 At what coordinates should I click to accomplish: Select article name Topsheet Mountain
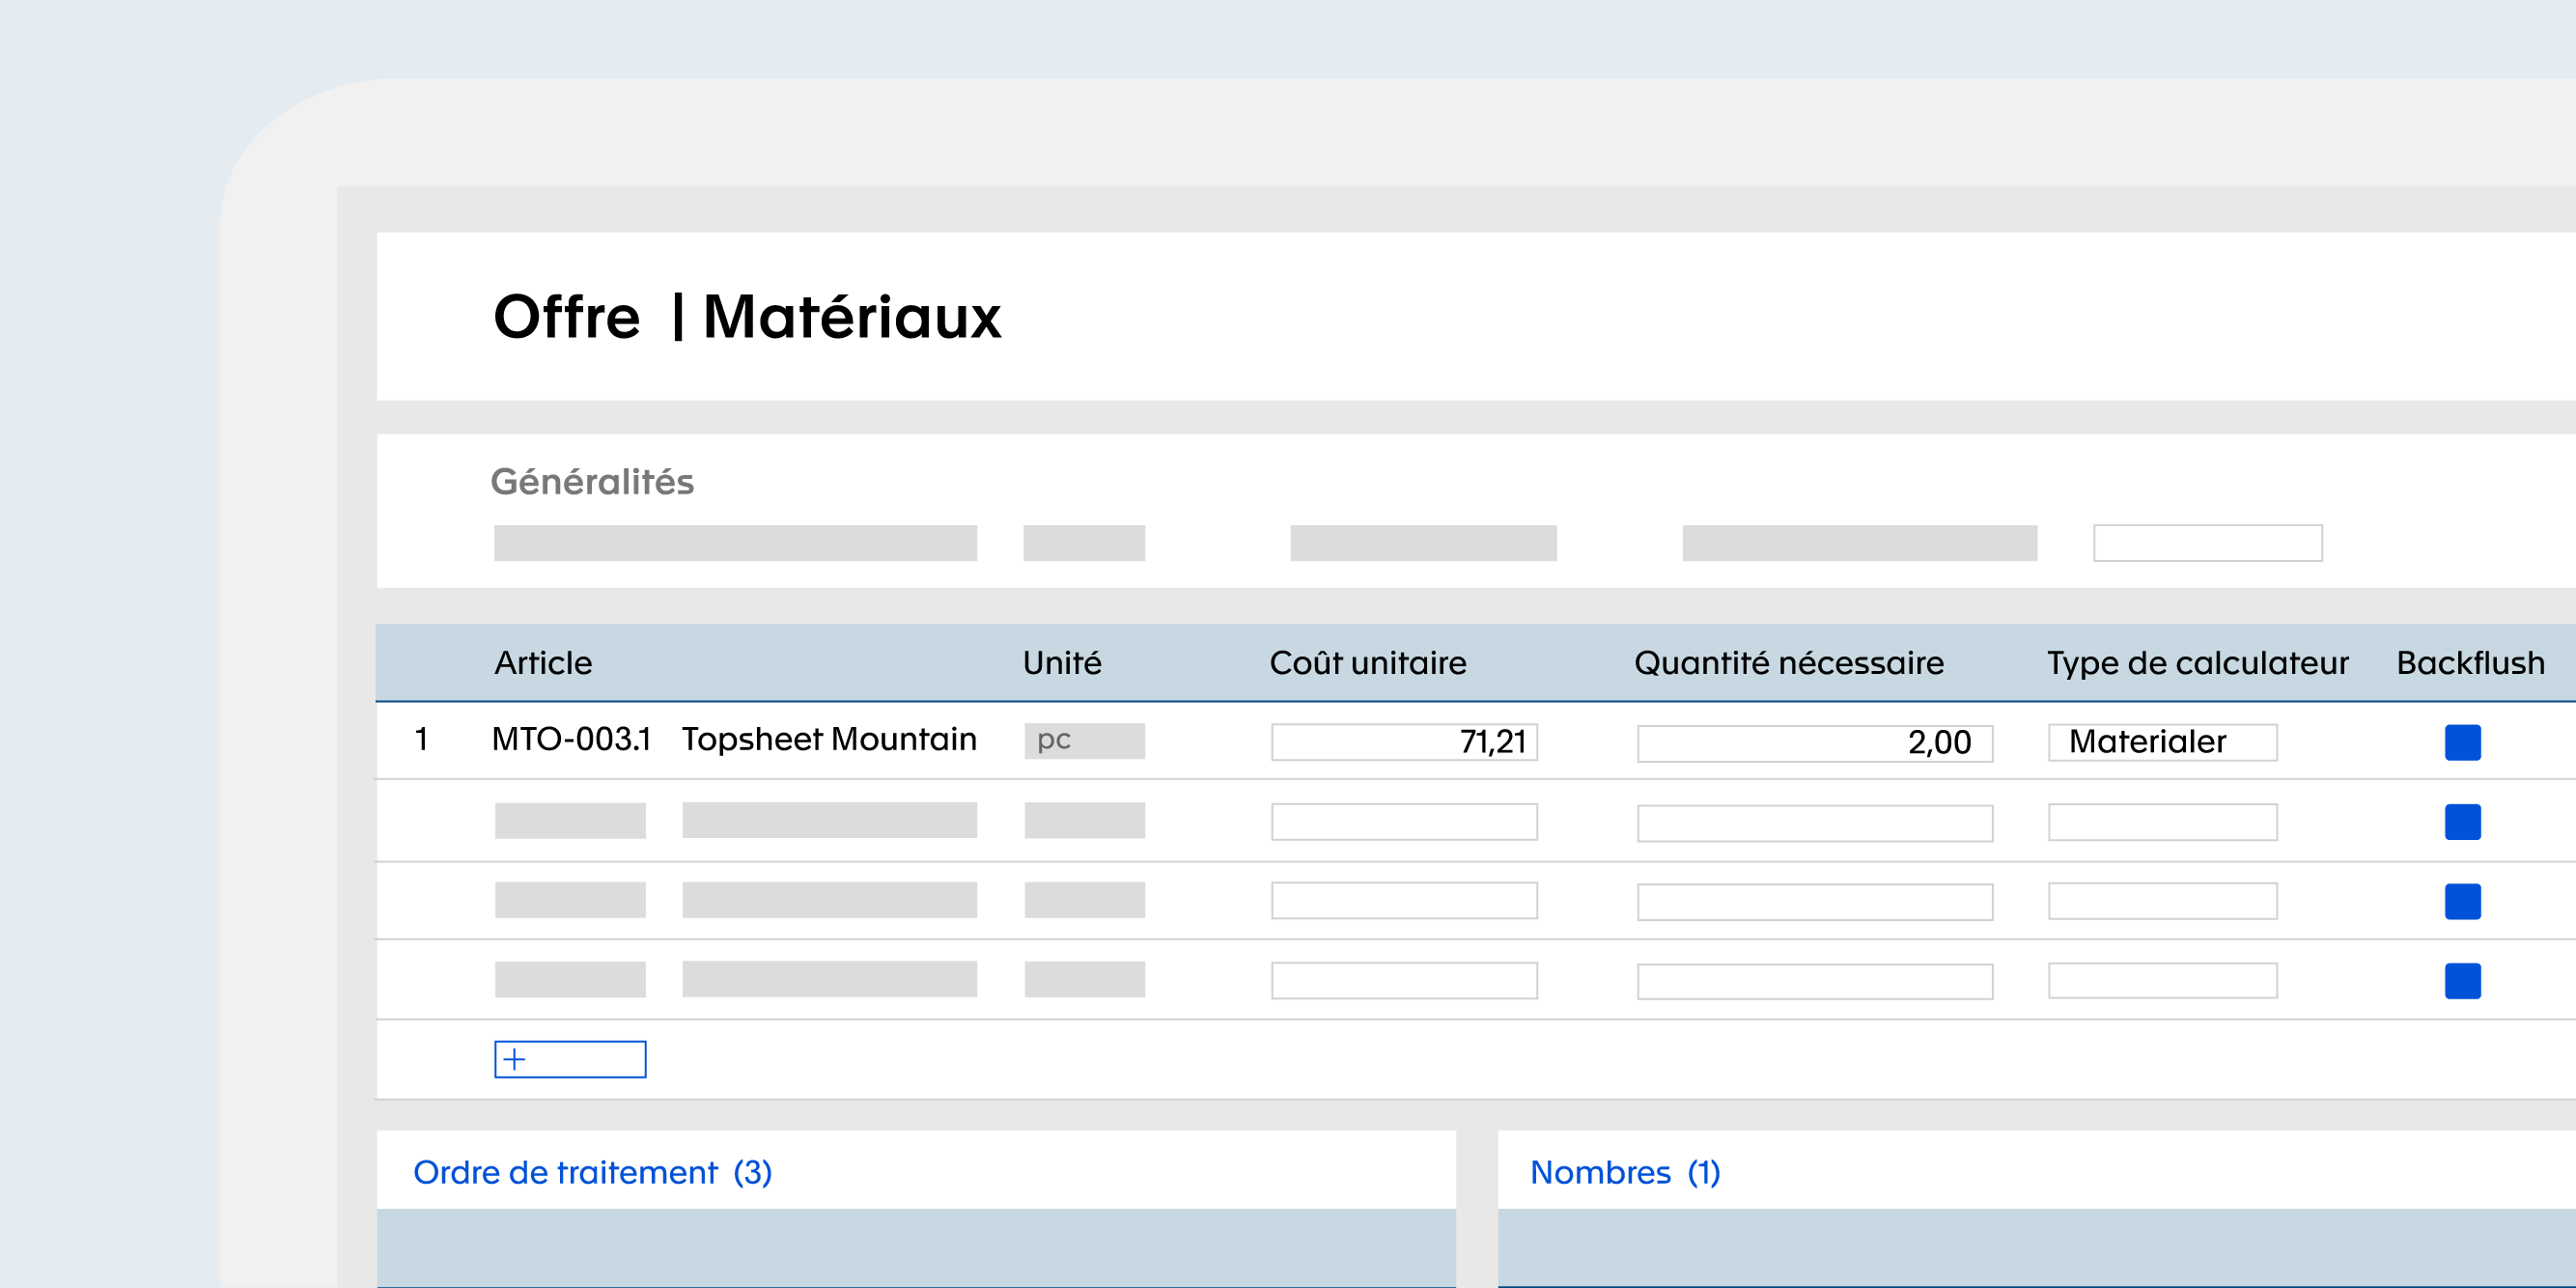(x=829, y=739)
